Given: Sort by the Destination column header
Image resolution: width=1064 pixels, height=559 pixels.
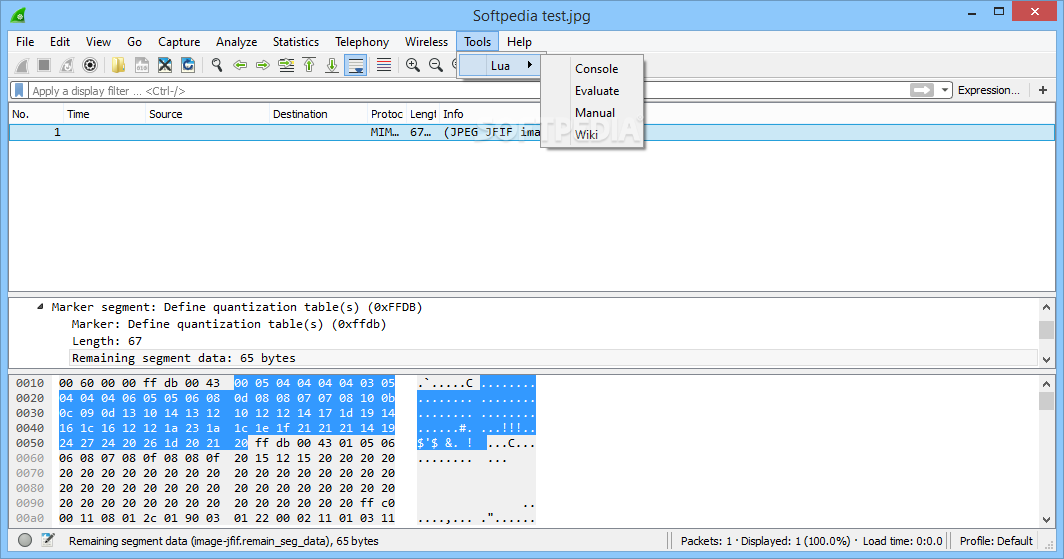Looking at the screenshot, I should tap(318, 114).
